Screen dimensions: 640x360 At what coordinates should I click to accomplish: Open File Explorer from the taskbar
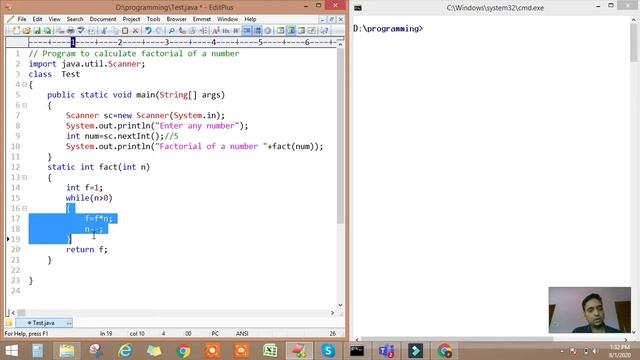pos(67,351)
